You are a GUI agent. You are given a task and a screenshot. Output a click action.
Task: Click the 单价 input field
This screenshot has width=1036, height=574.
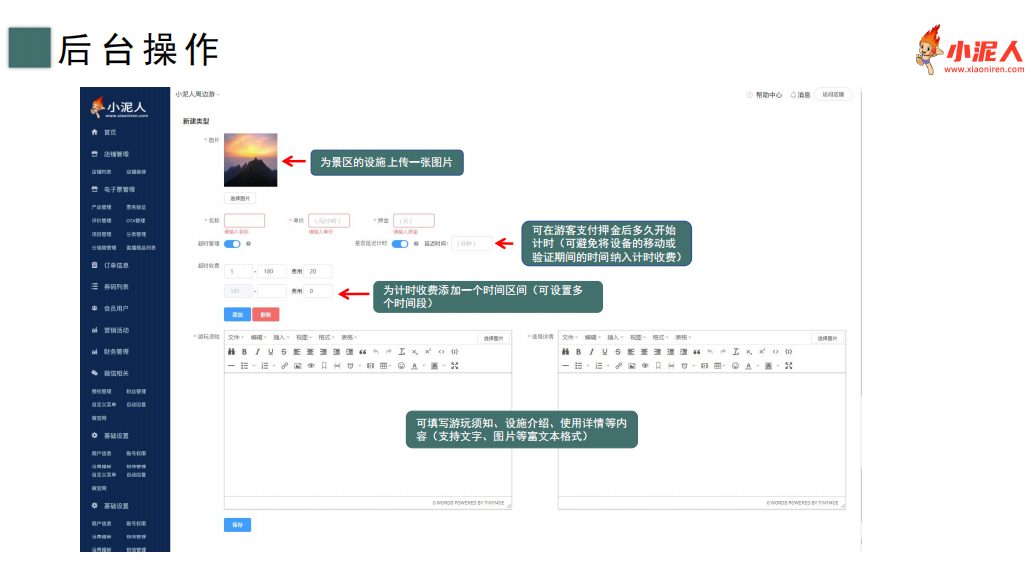pos(328,221)
